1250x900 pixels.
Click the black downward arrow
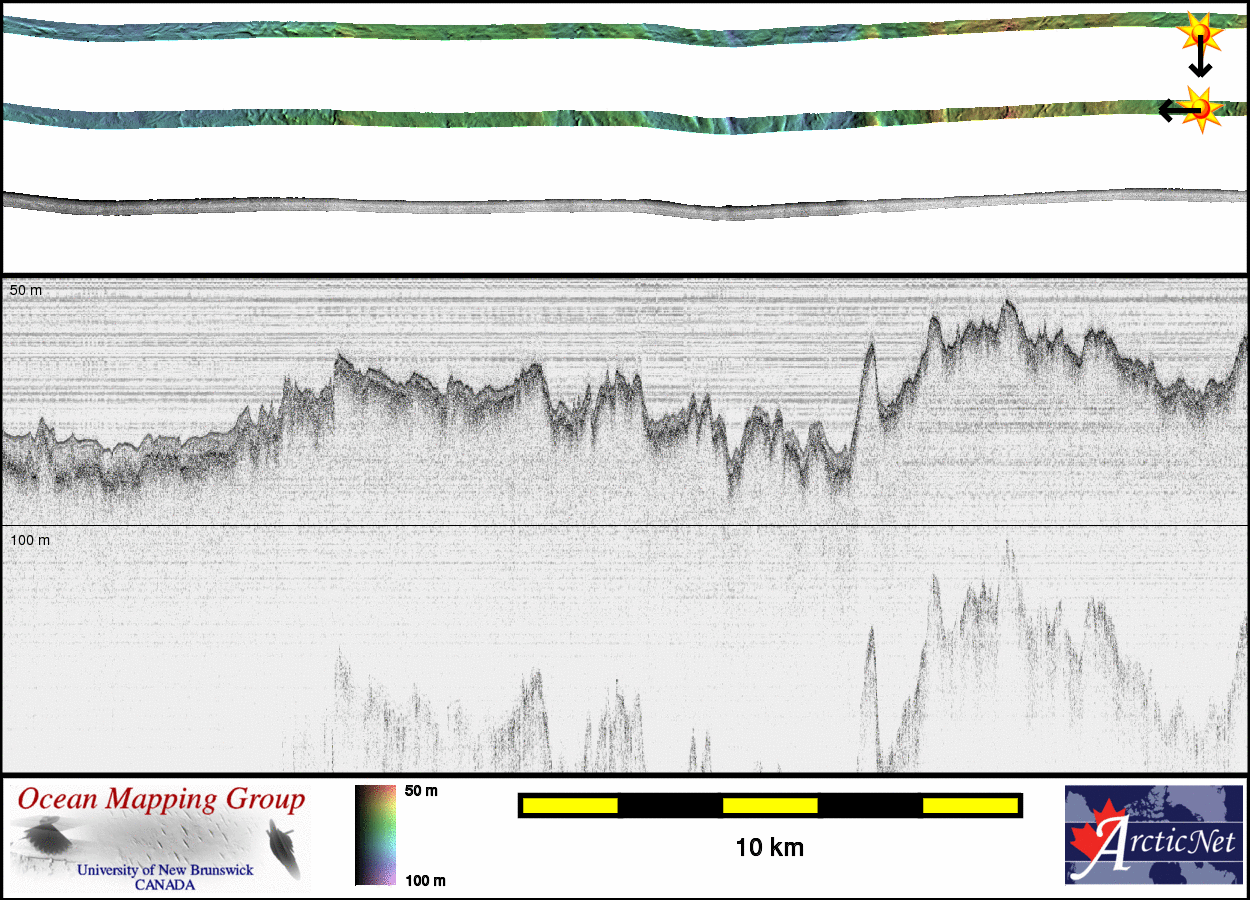pyautogui.click(x=1200, y=65)
